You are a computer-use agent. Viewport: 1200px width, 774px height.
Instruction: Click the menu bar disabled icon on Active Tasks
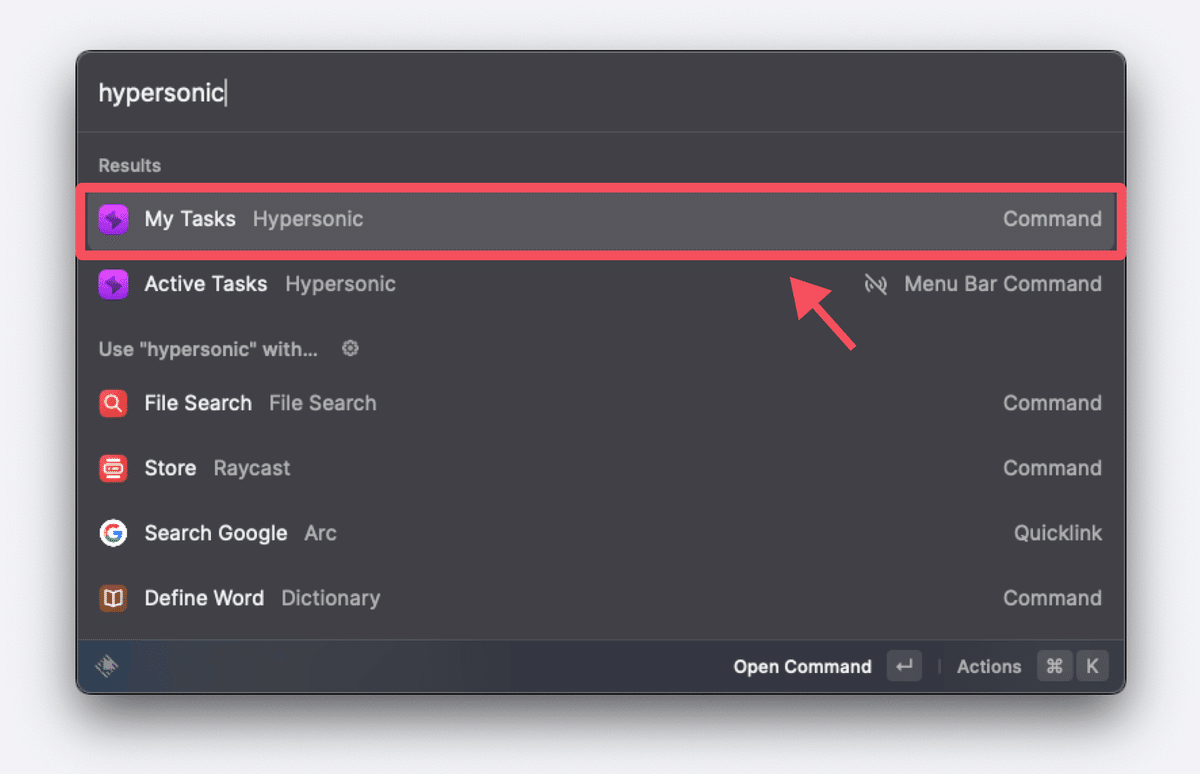[876, 284]
